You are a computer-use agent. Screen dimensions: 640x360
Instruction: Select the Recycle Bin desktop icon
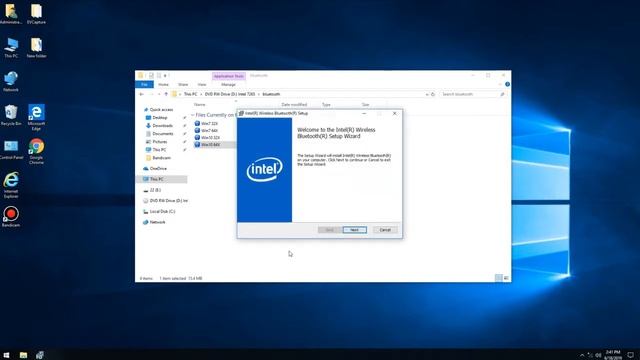[11, 115]
